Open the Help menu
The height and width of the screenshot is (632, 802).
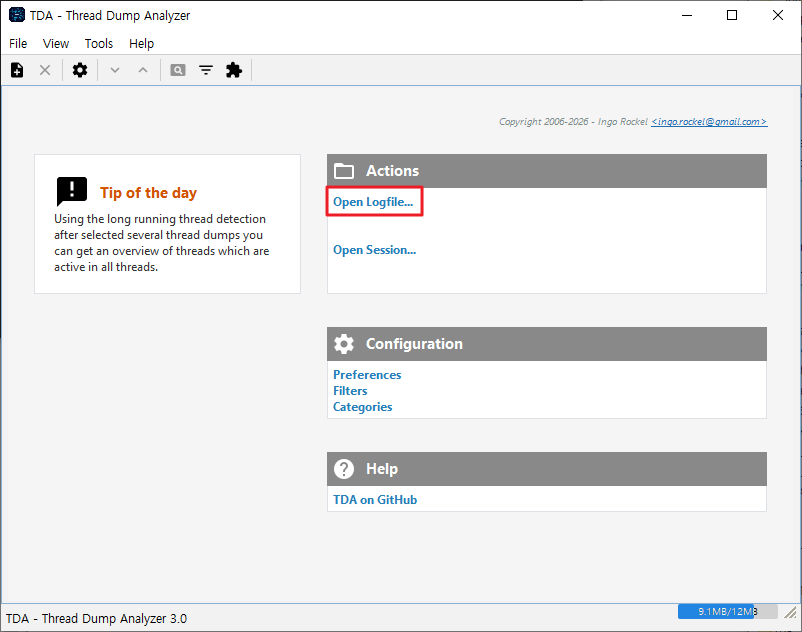tap(142, 43)
